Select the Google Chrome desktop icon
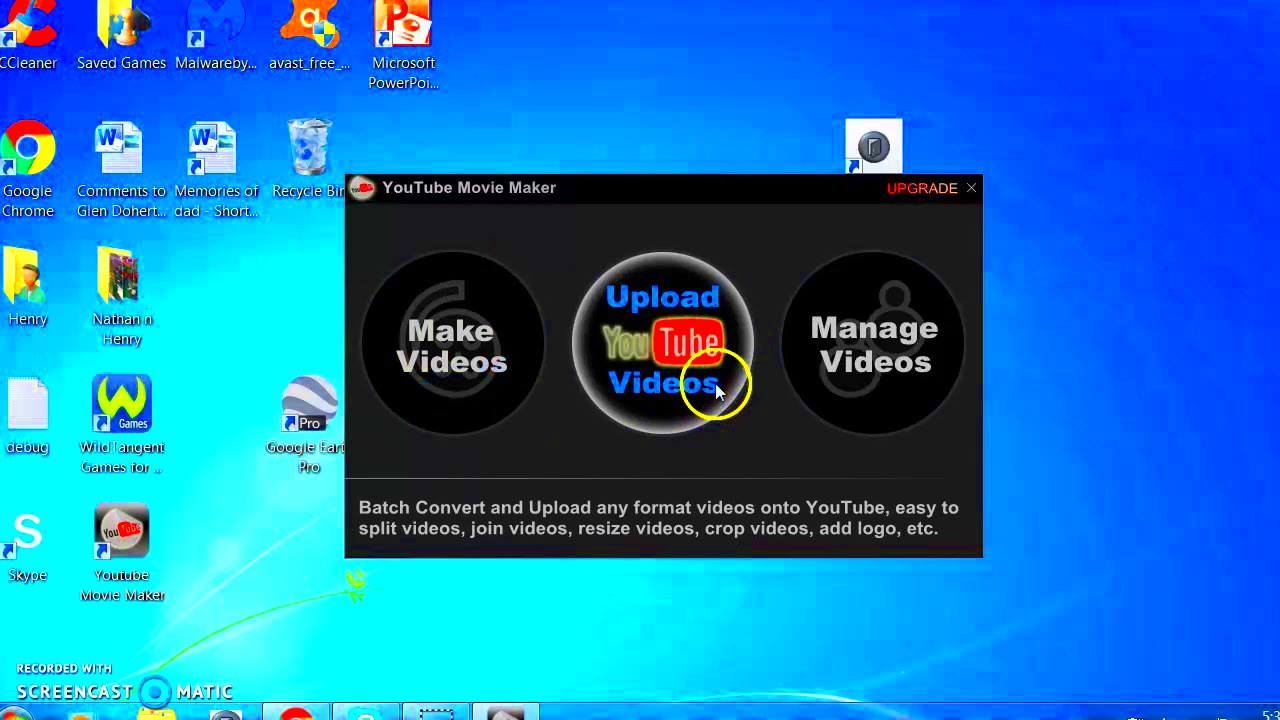1280x720 pixels. tap(28, 170)
